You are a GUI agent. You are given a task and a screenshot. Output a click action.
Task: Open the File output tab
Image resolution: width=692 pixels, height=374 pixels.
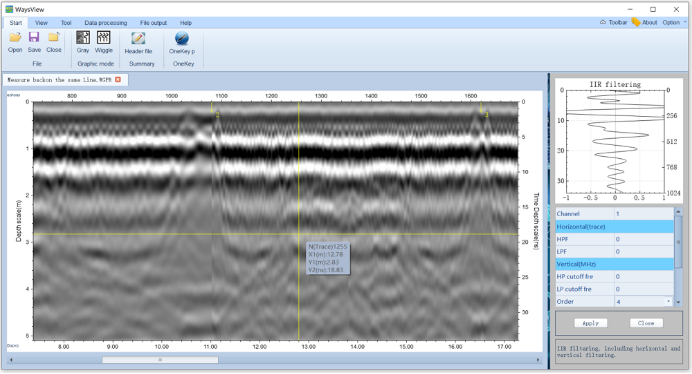(x=153, y=23)
